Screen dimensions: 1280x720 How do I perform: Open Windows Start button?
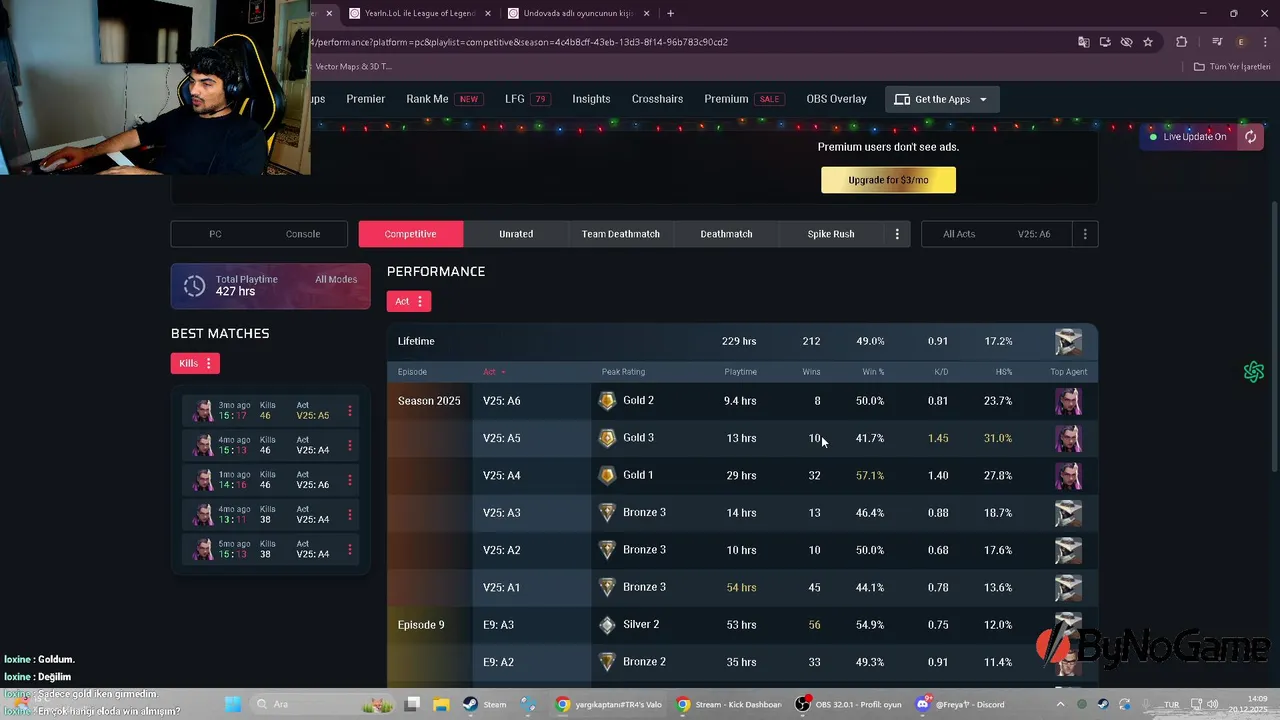[x=233, y=704]
